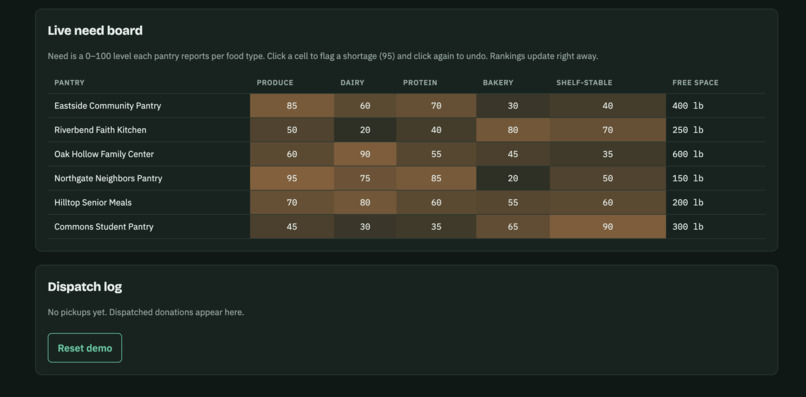Flag Hilltop Senior Meals protein cell 60
The width and height of the screenshot is (806, 397).
click(436, 203)
